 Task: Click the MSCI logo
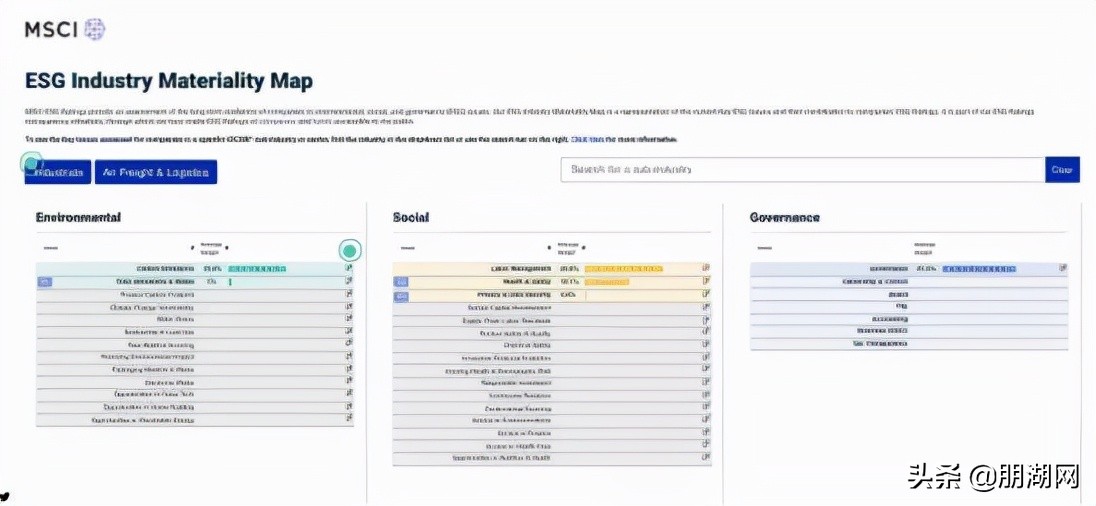(x=65, y=29)
